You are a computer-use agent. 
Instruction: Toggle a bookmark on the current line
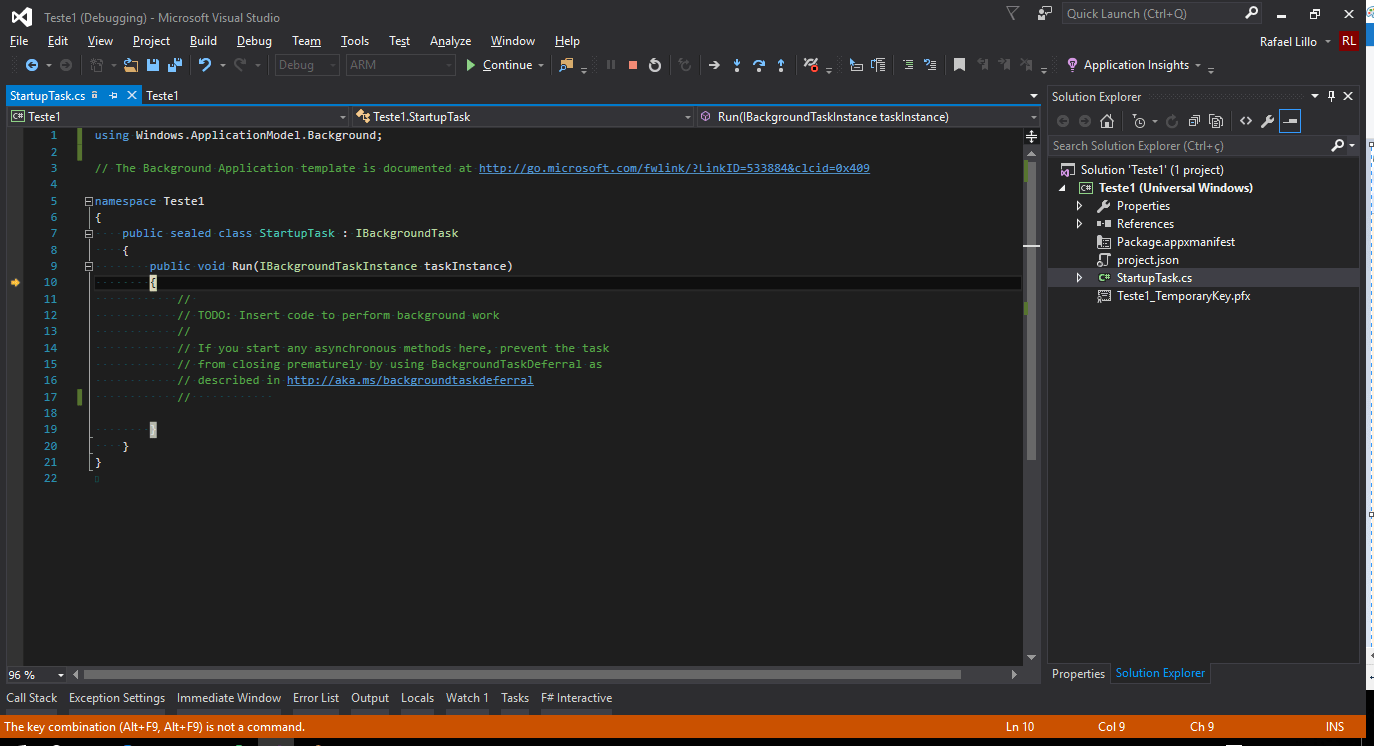point(959,65)
